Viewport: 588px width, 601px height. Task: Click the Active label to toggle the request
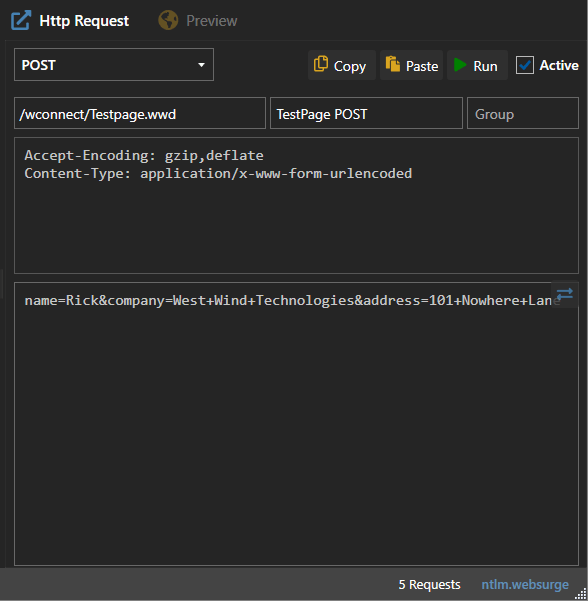[559, 66]
